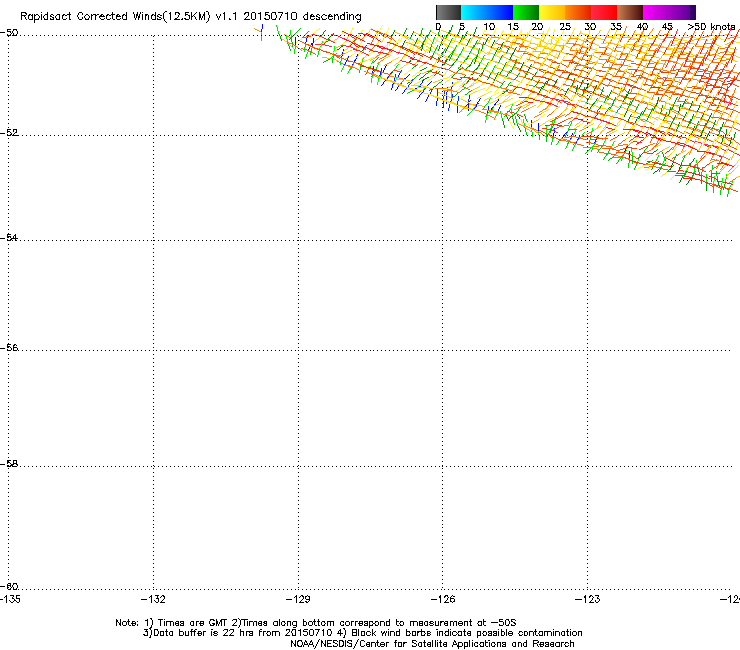Click the '20150710 descending' text in the title
The height and width of the screenshot is (650, 740).
[302, 17]
